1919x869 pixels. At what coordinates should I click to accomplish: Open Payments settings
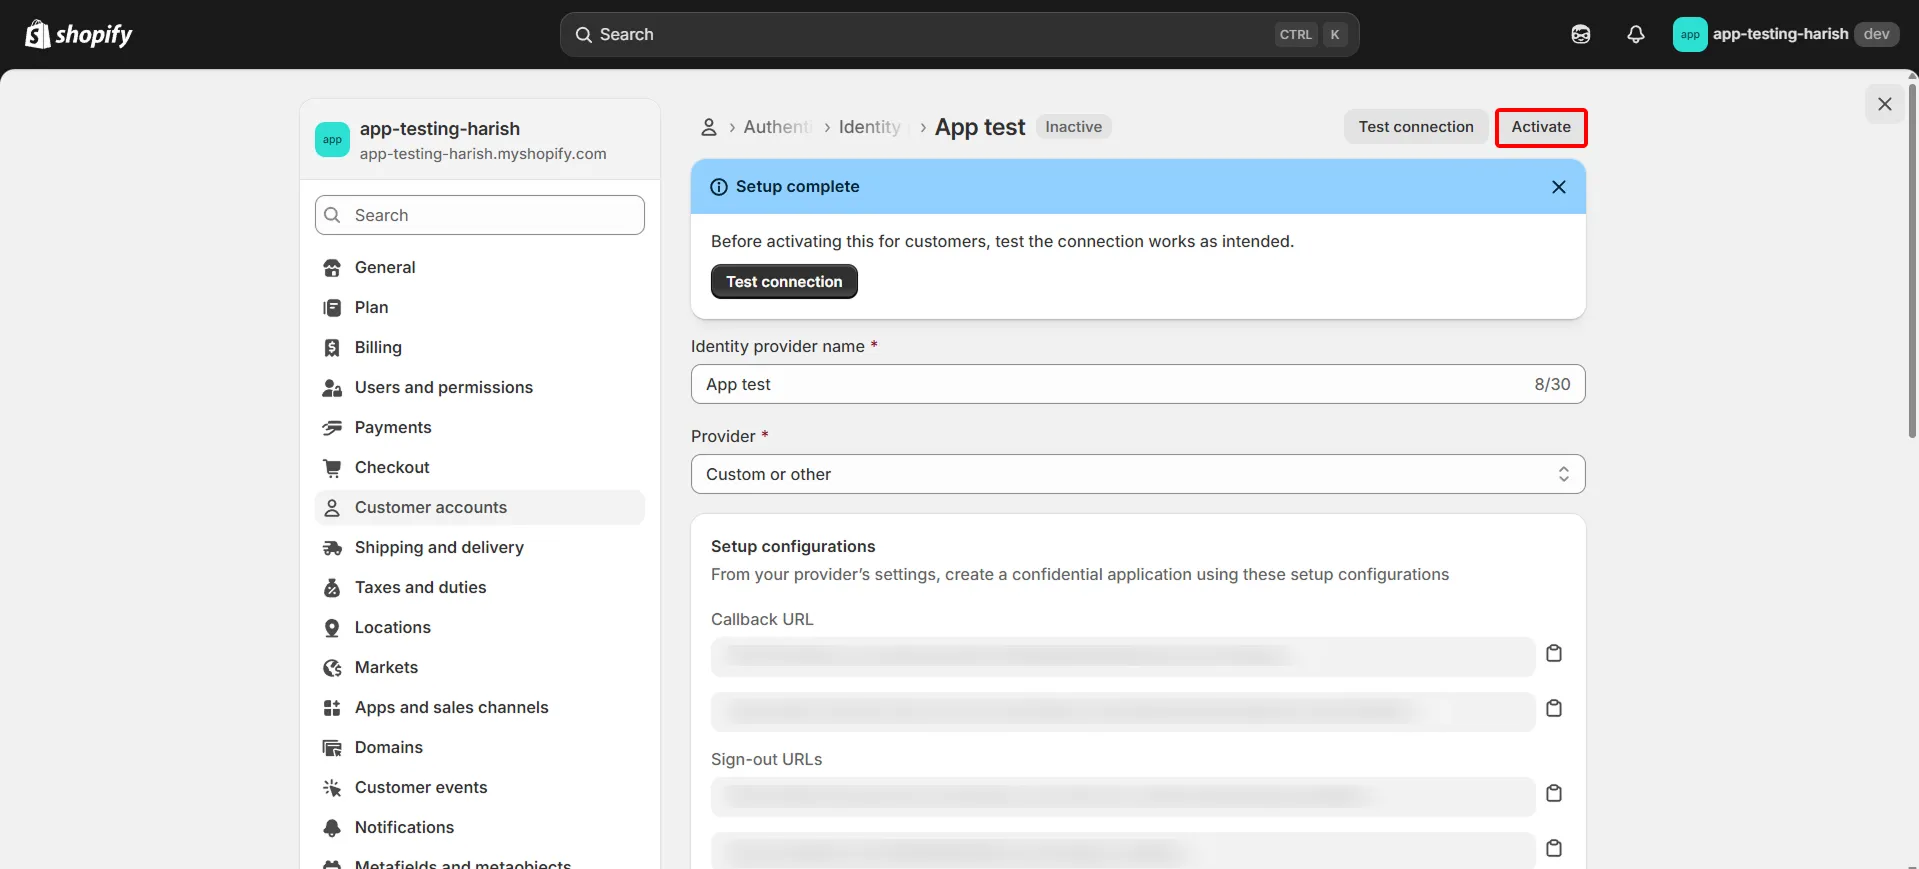pos(480,427)
